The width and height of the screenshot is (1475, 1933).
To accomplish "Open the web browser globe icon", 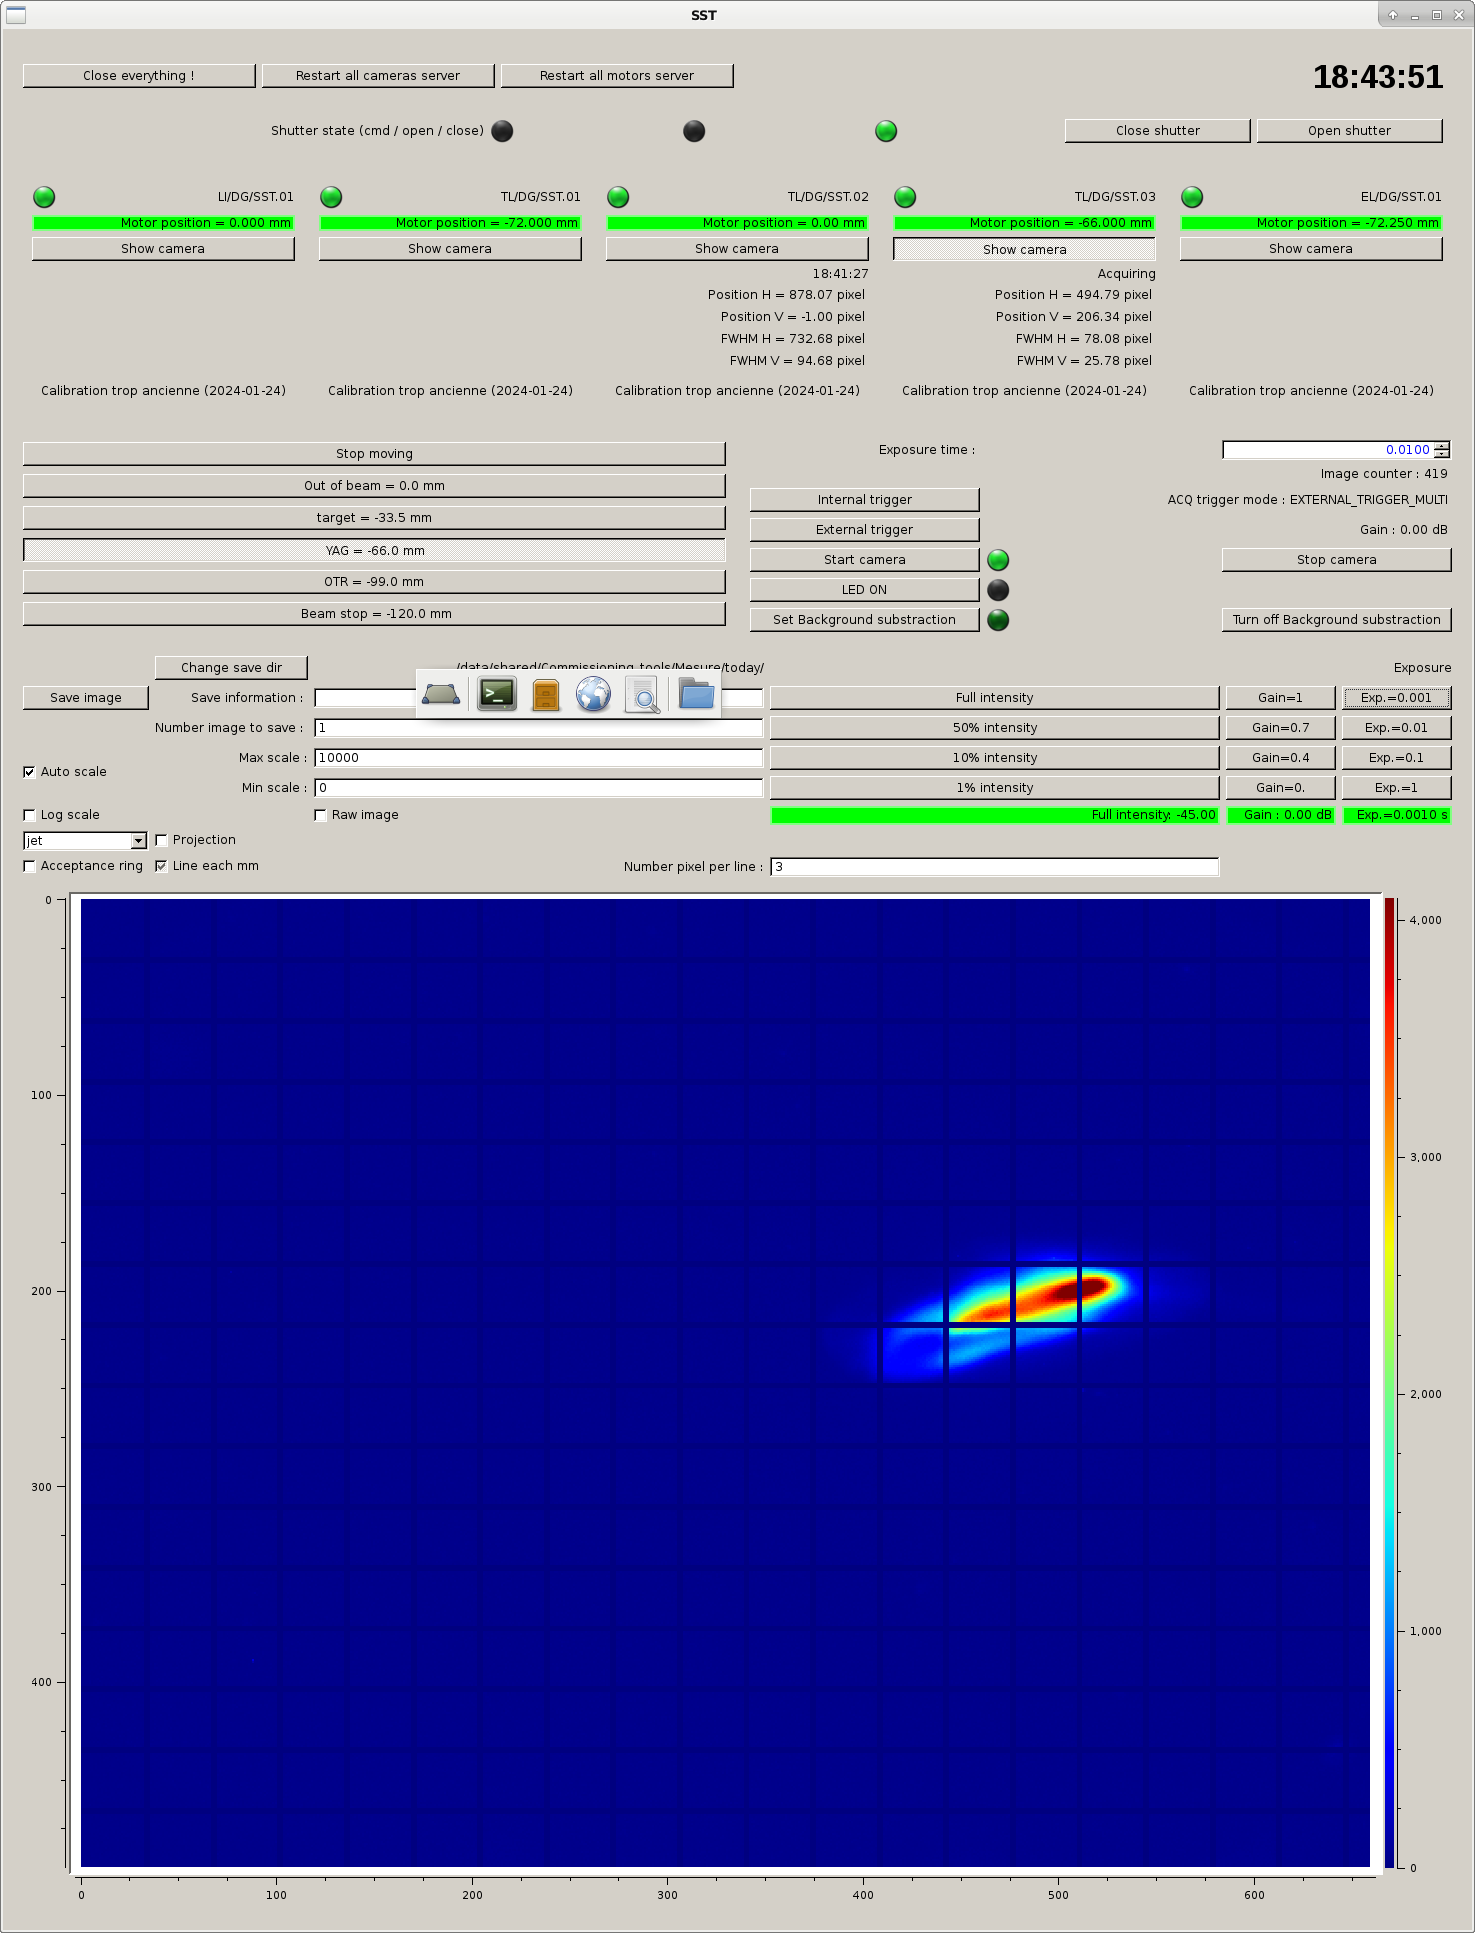I will pos(593,694).
